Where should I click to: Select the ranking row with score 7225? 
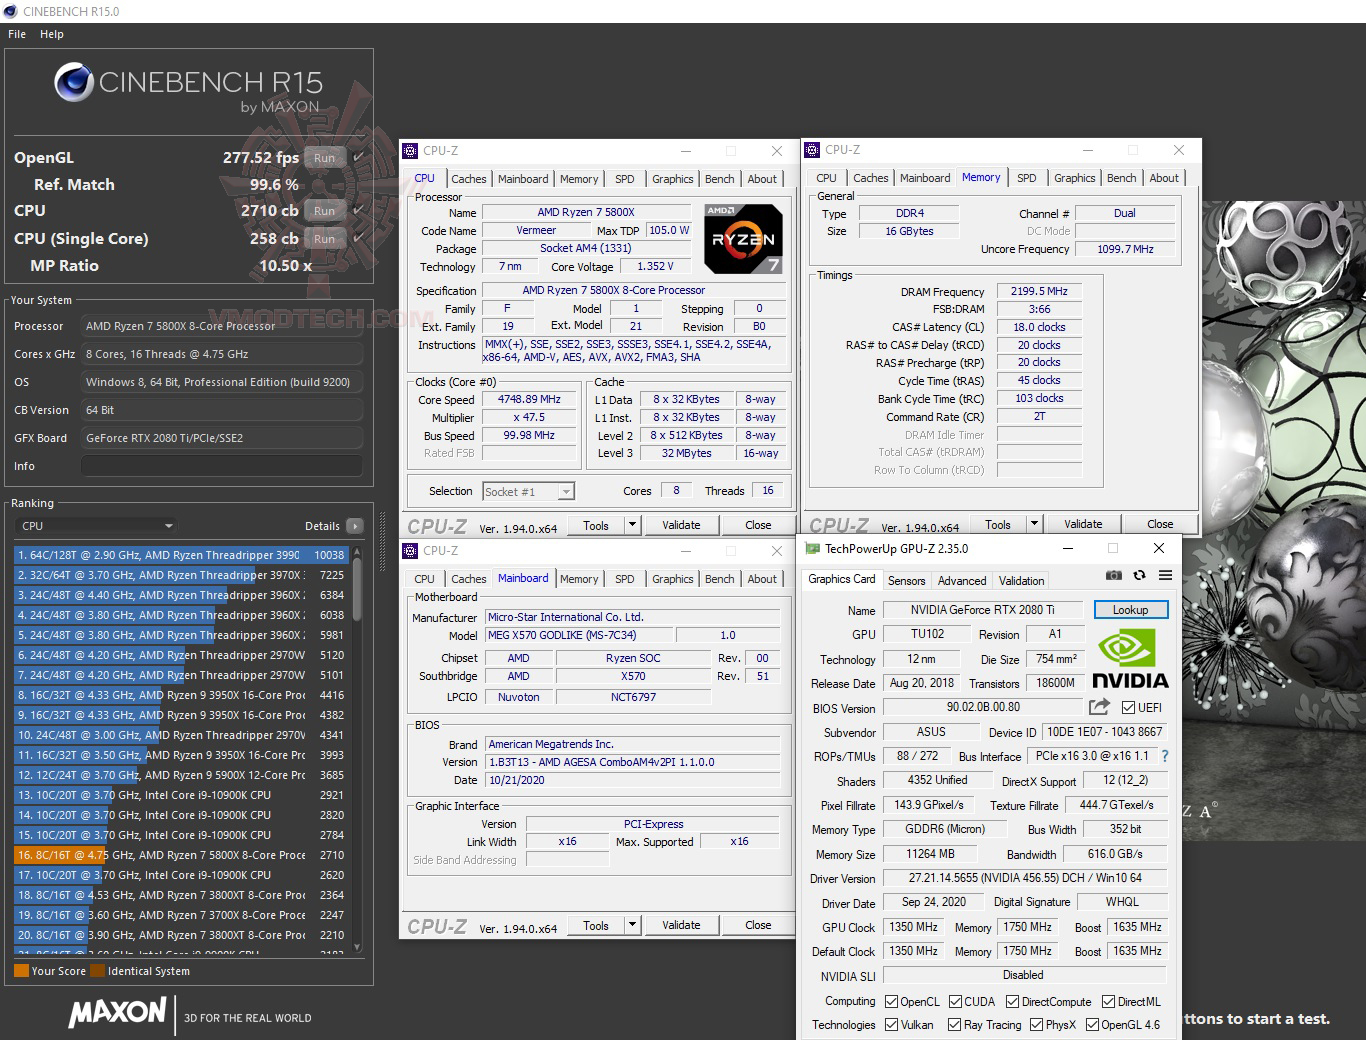[181, 575]
